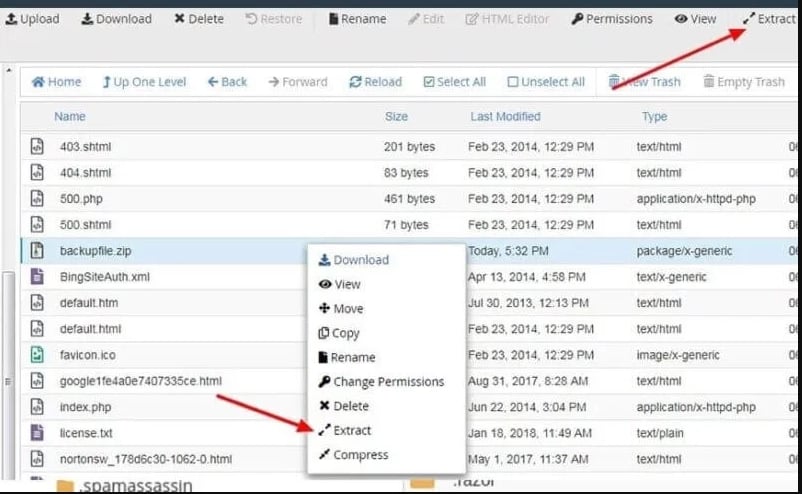Click Download in the top toolbar
This screenshot has height=494, width=802.
pos(117,19)
